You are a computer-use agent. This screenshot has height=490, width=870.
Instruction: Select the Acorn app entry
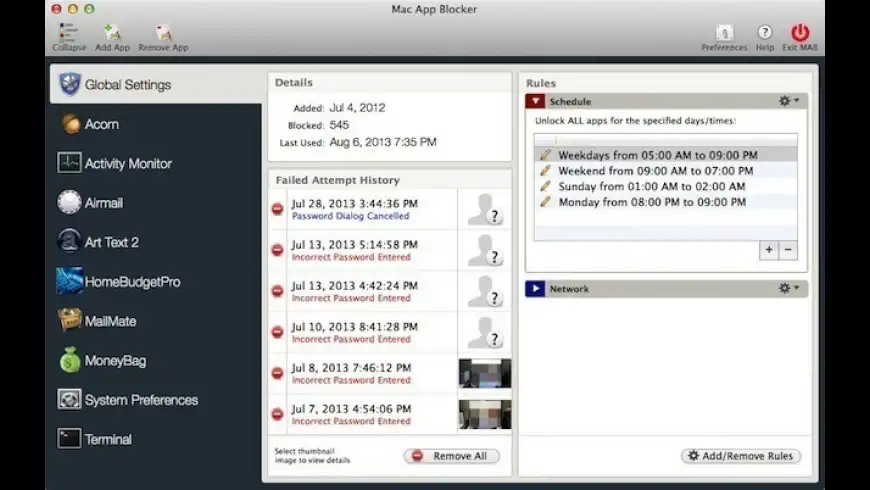[155, 124]
